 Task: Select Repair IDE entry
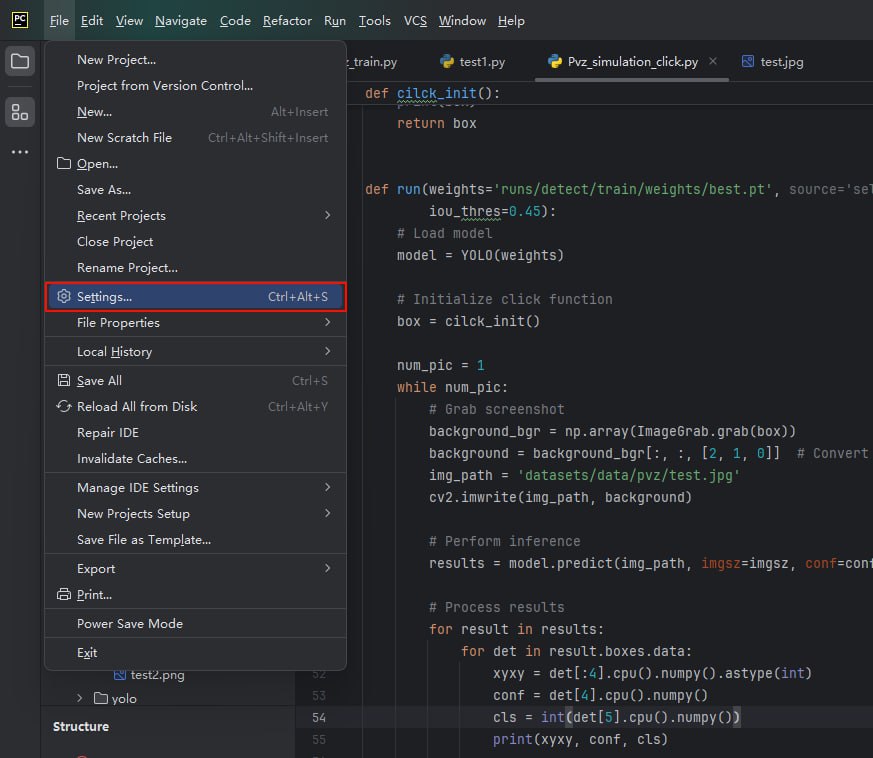(x=195, y=432)
